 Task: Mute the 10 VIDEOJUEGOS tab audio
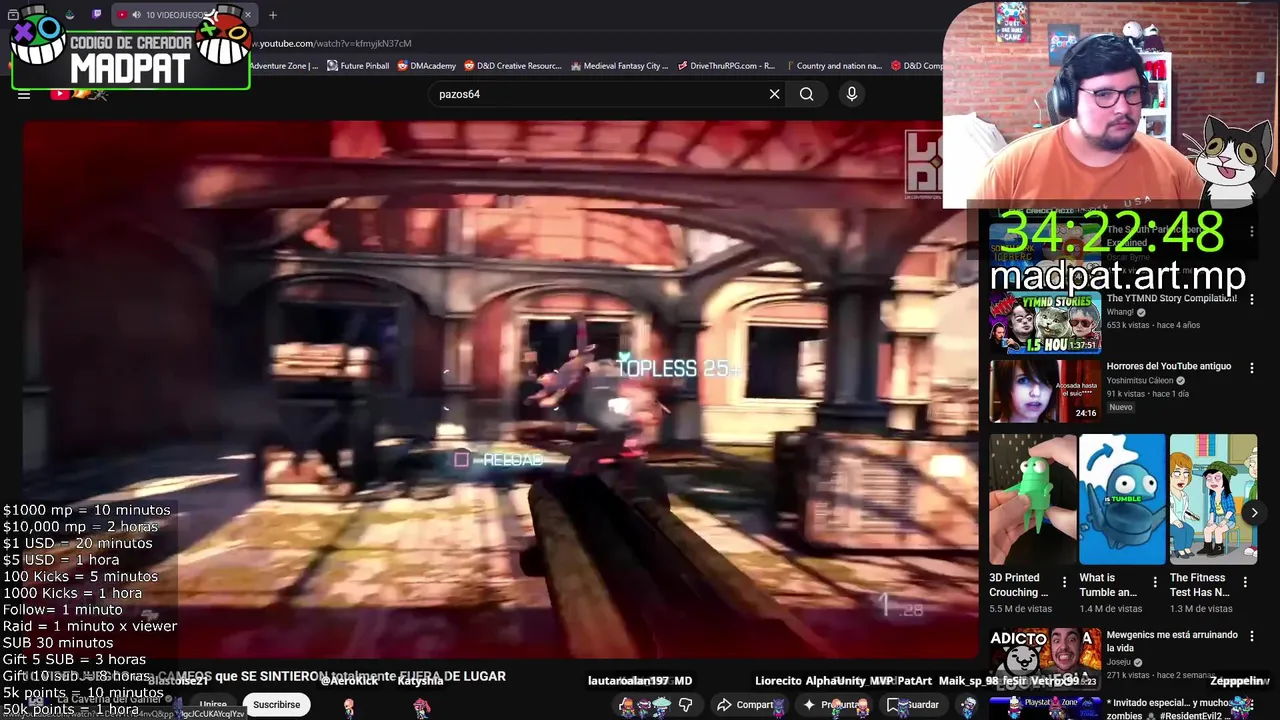coord(136,15)
